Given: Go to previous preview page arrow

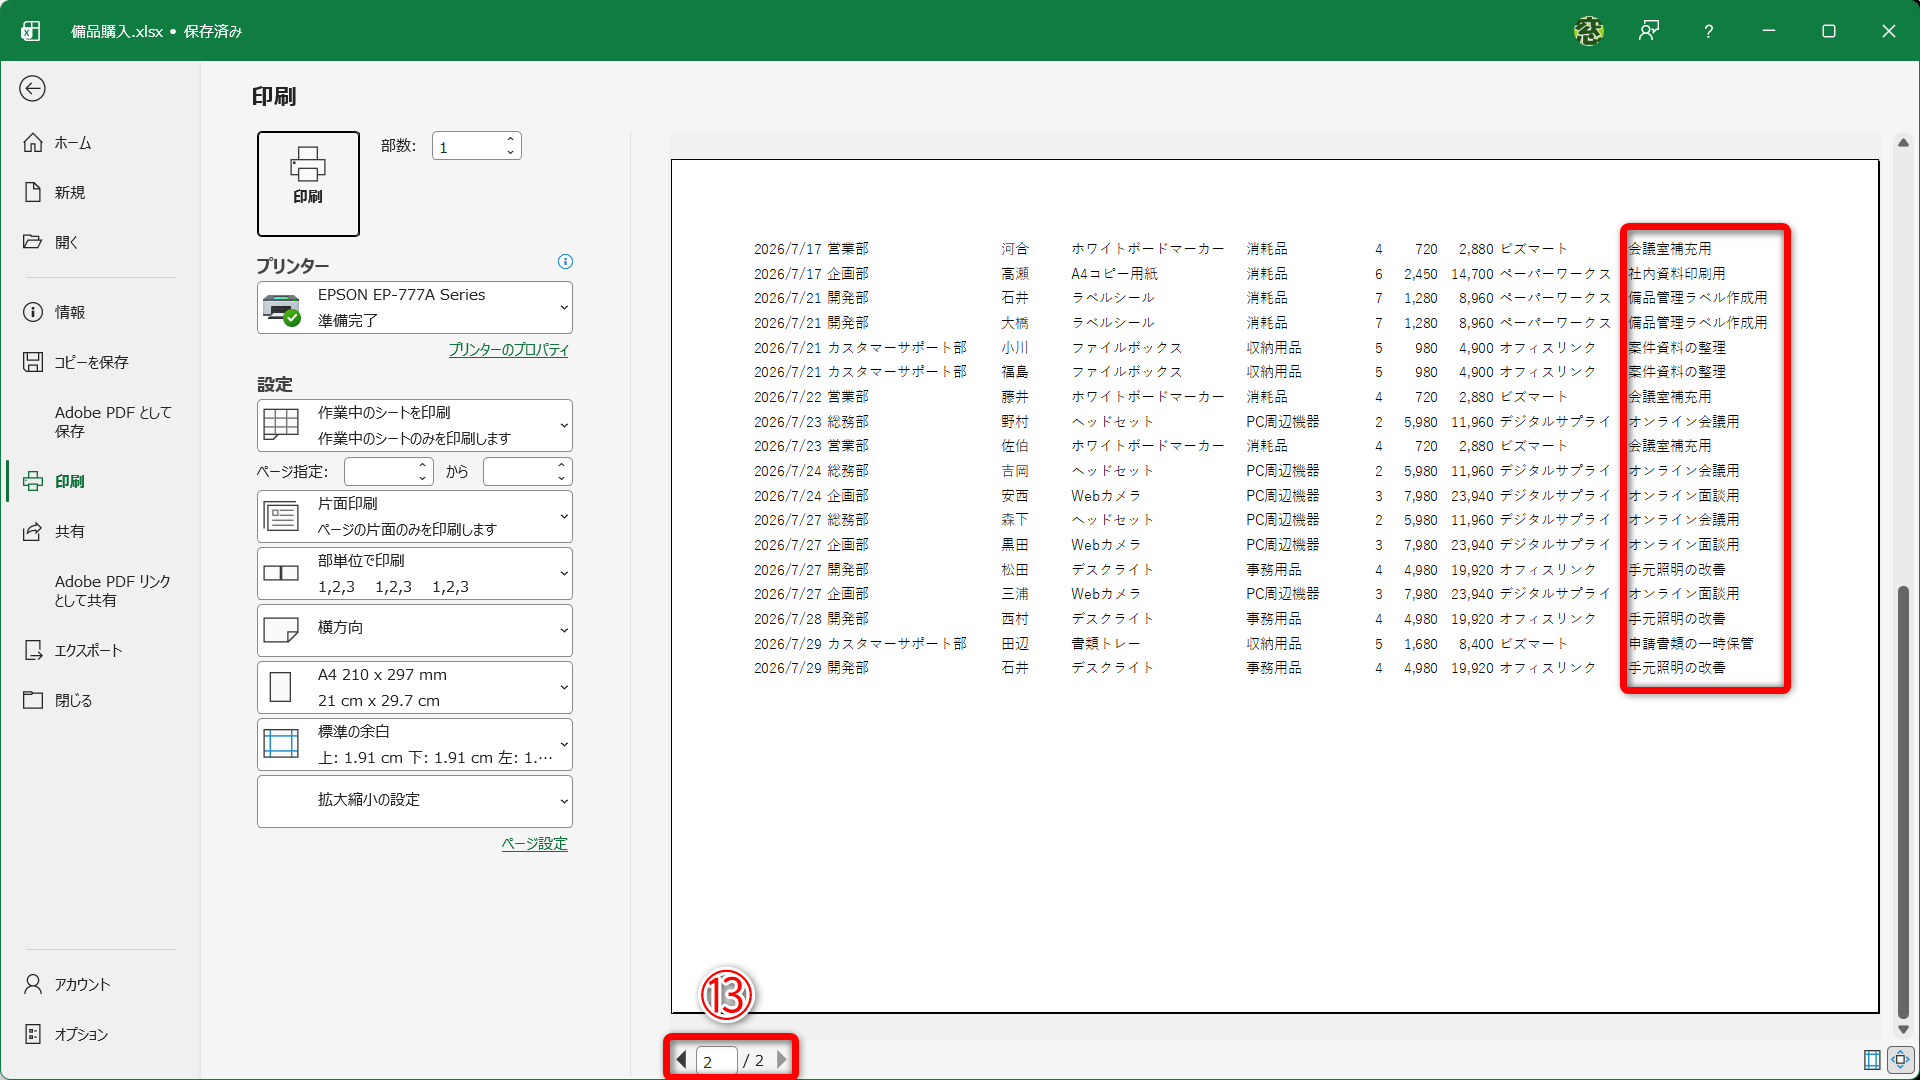Looking at the screenshot, I should pos(682,1059).
